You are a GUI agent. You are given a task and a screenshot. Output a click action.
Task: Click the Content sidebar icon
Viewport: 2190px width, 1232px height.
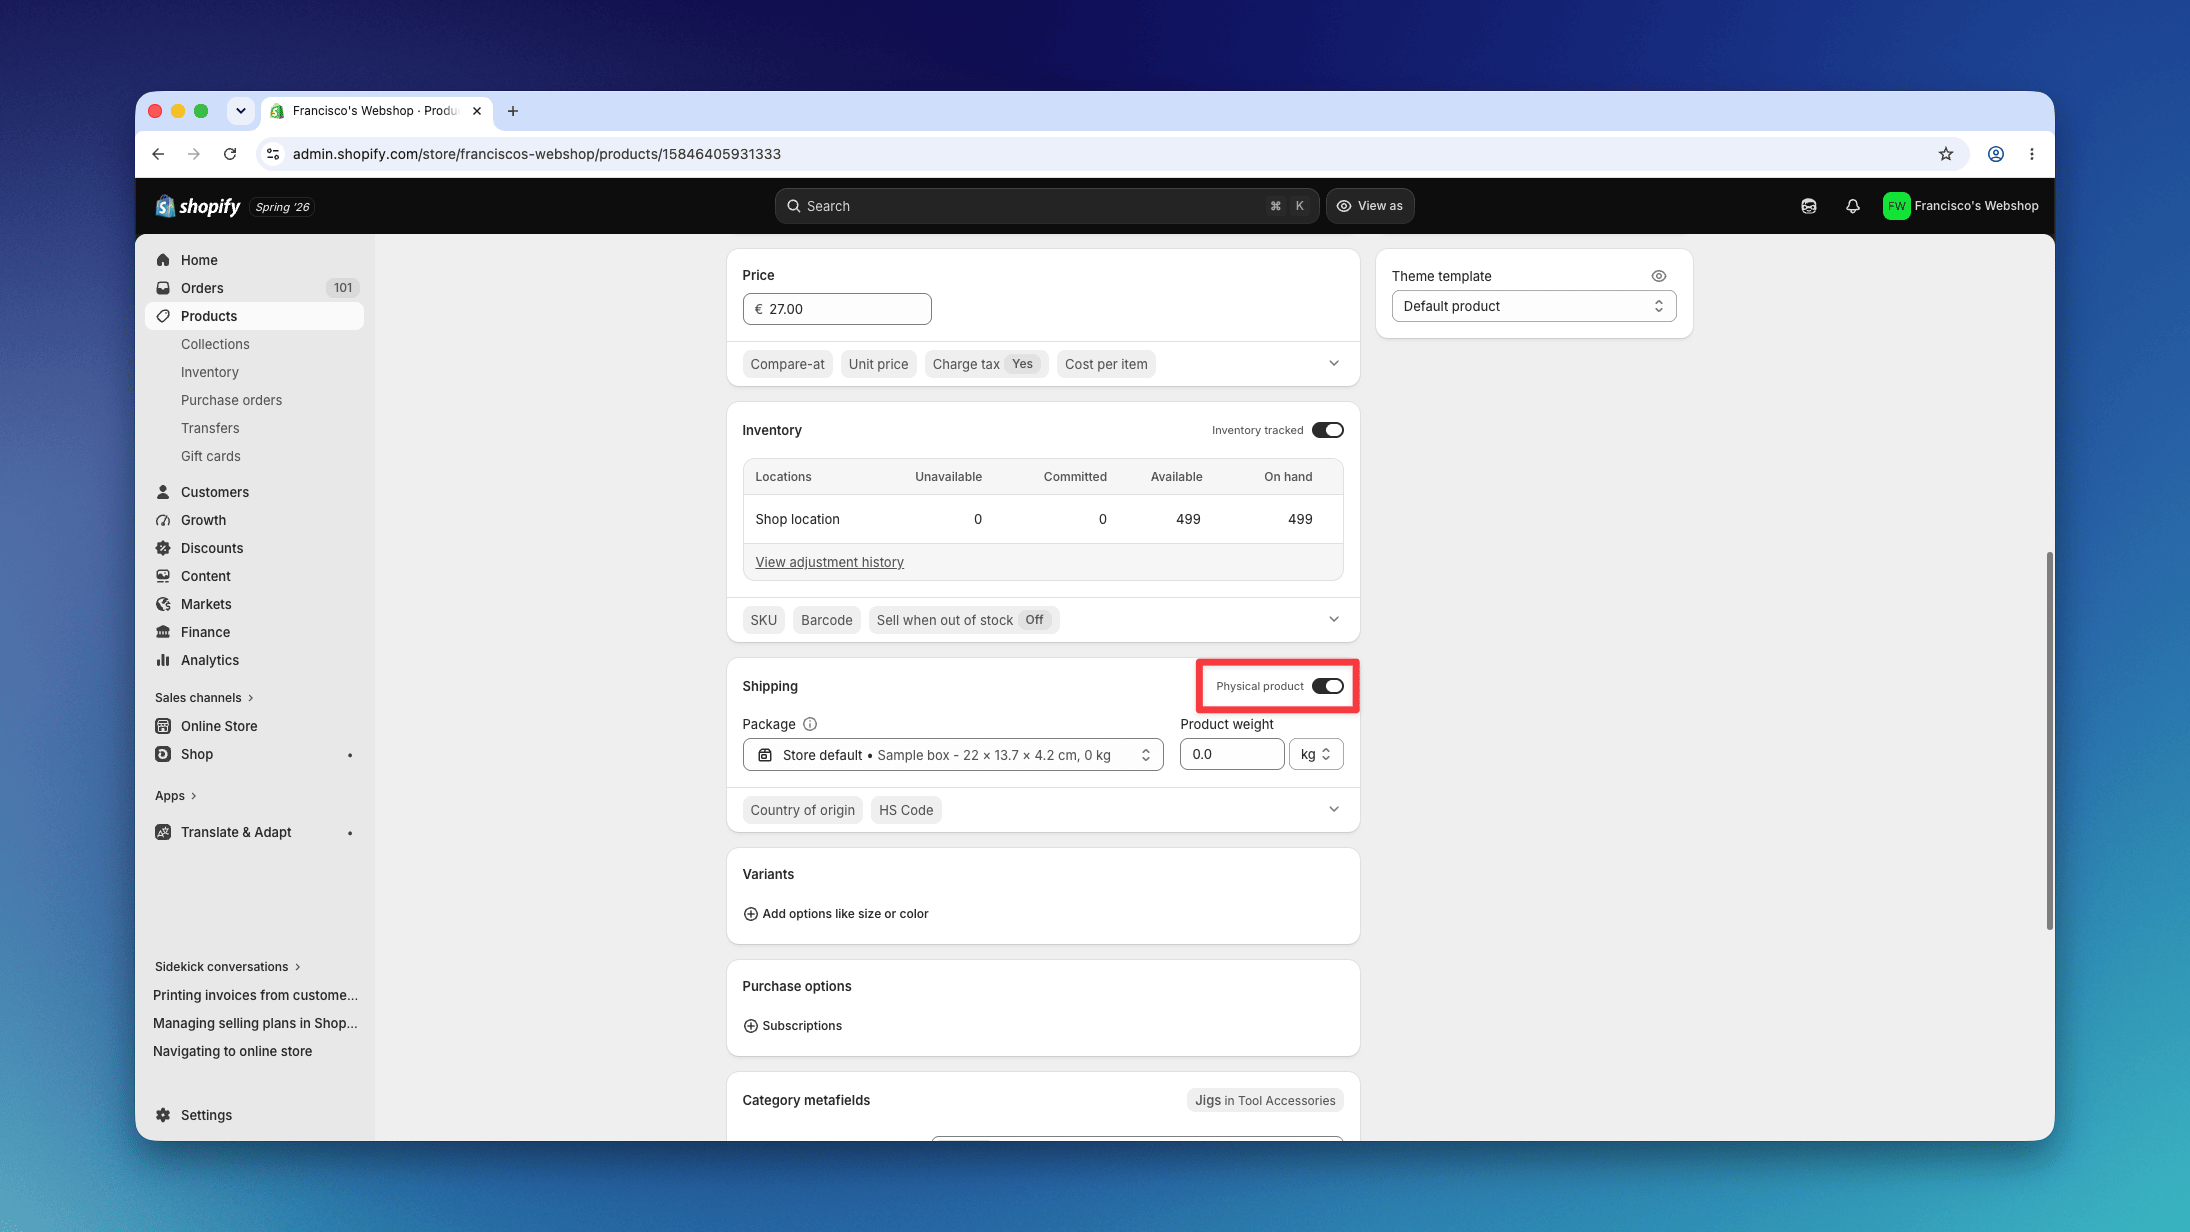coord(163,576)
